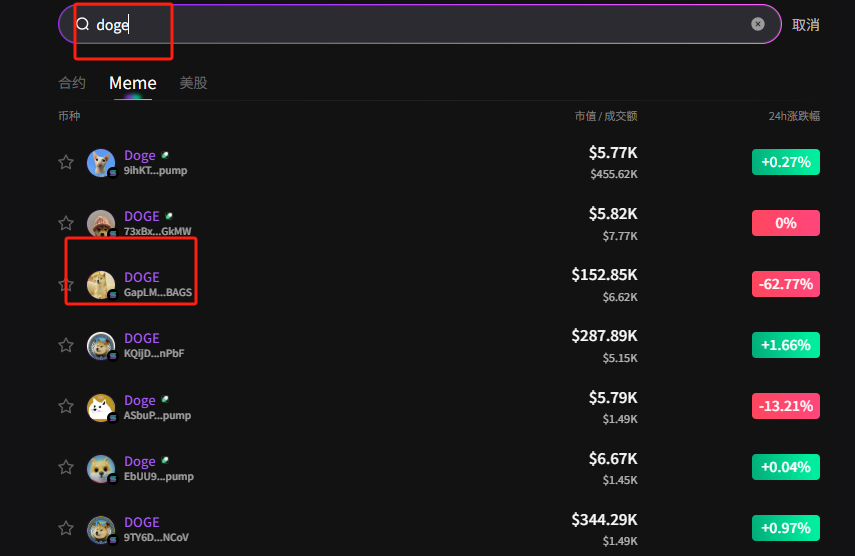The image size is (855, 556).
Task: Click the Doge EbUU9...pump shiba avatar
Action: coord(101,469)
